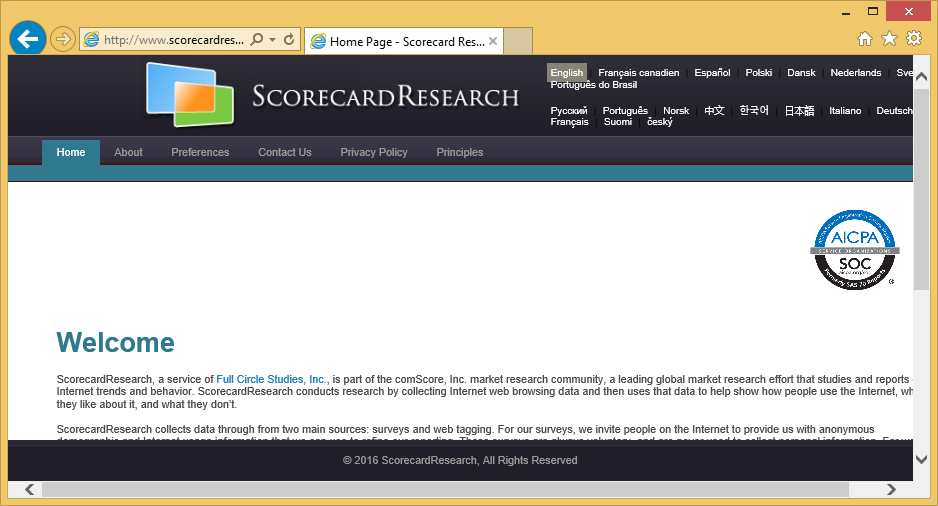This screenshot has height=506, width=938.
Task: Maximize the browser window
Action: coord(873,11)
